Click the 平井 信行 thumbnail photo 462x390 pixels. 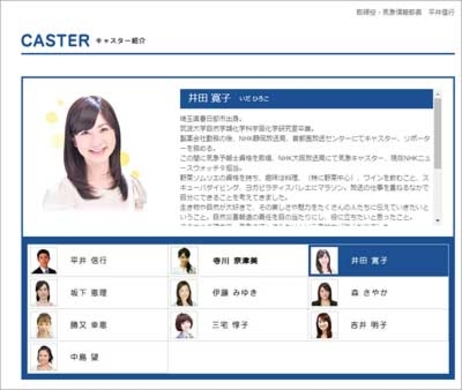tap(44, 261)
